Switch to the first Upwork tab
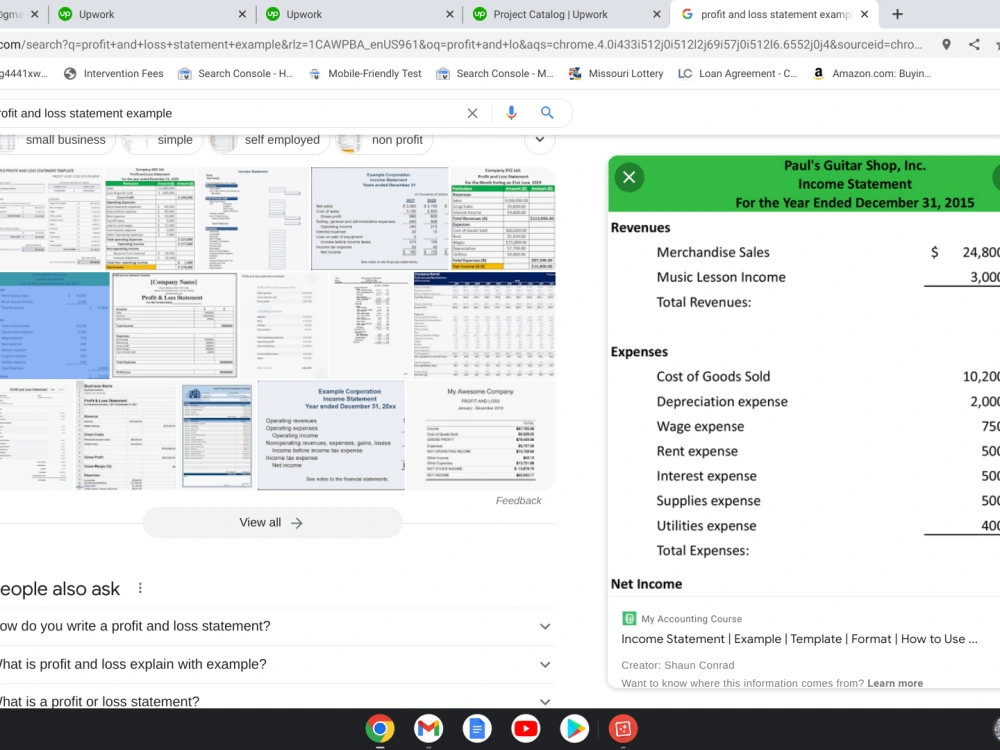Screen dimensions: 1000x750 pyautogui.click(x=151, y=14)
